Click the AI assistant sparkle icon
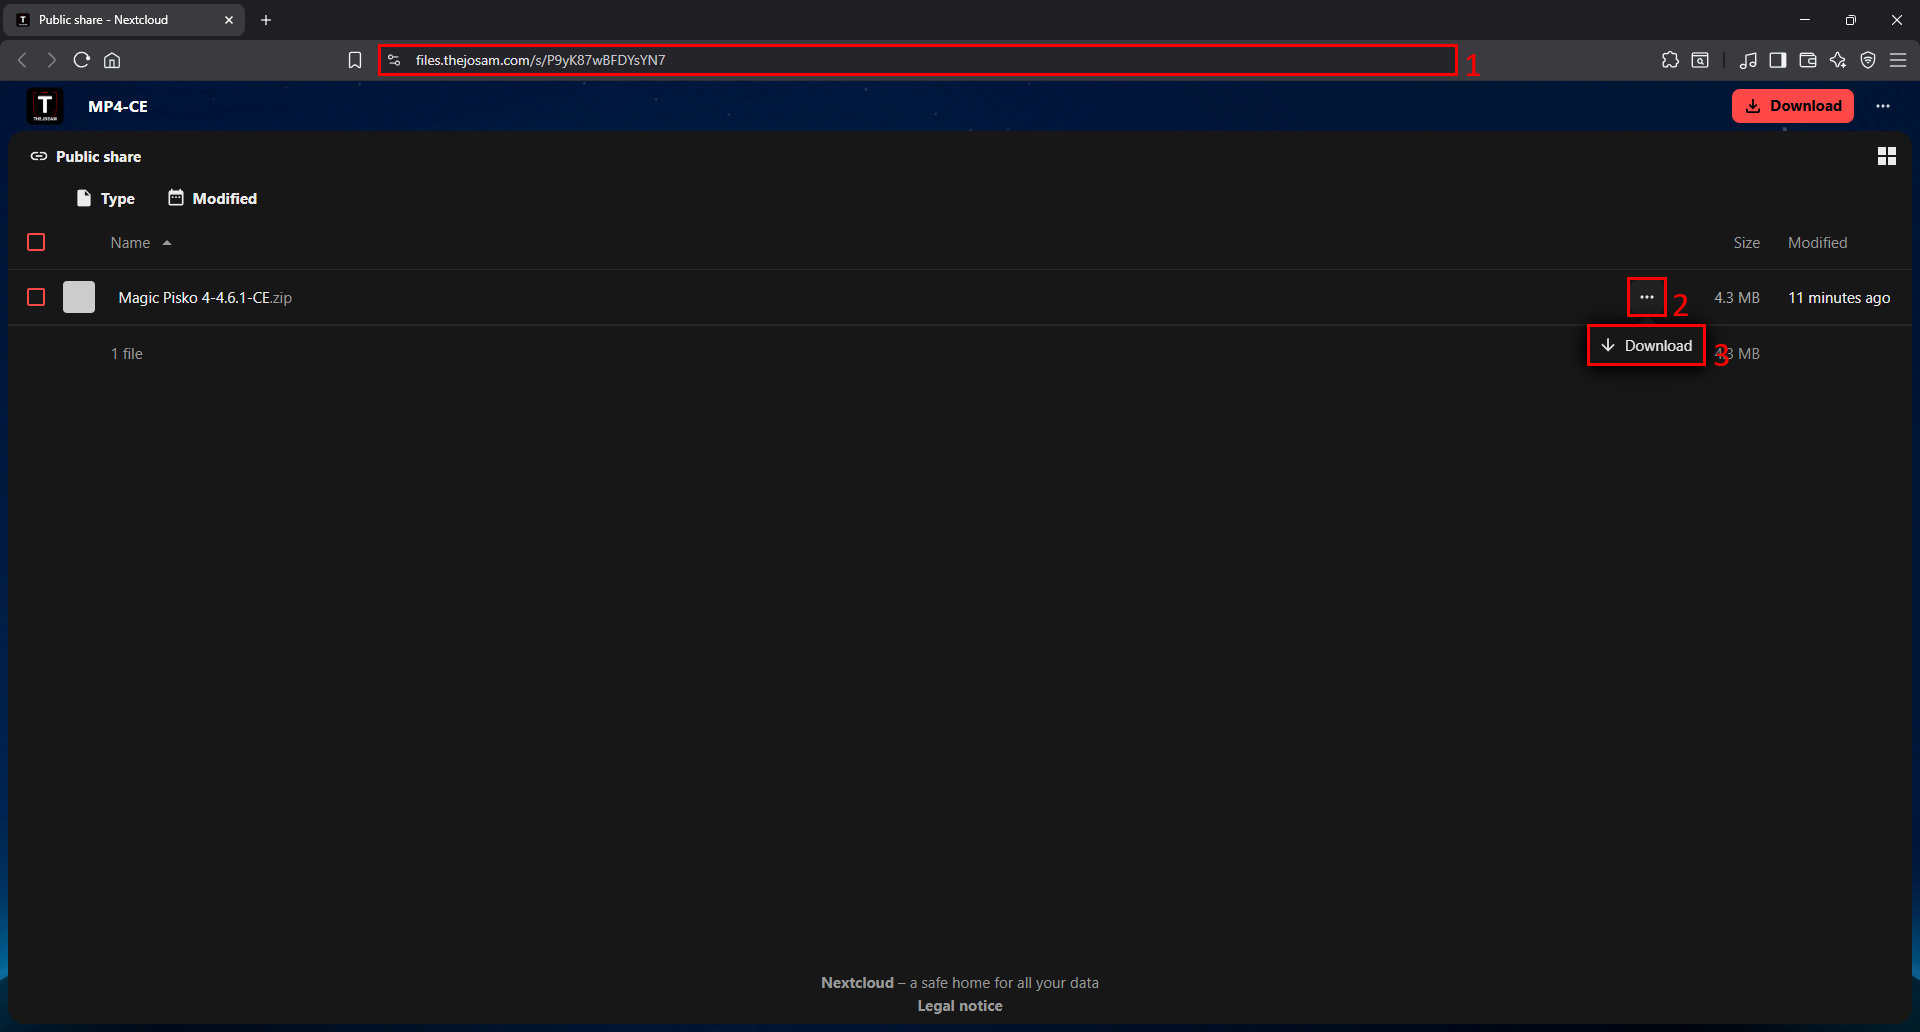 pyautogui.click(x=1838, y=60)
